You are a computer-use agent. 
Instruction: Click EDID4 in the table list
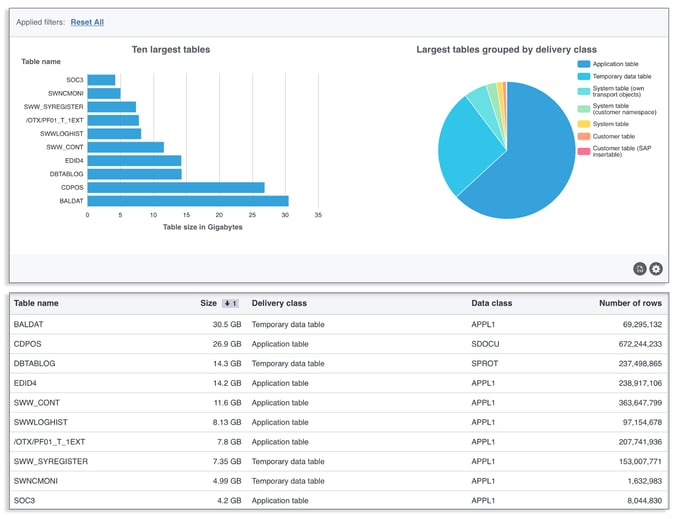pos(25,383)
